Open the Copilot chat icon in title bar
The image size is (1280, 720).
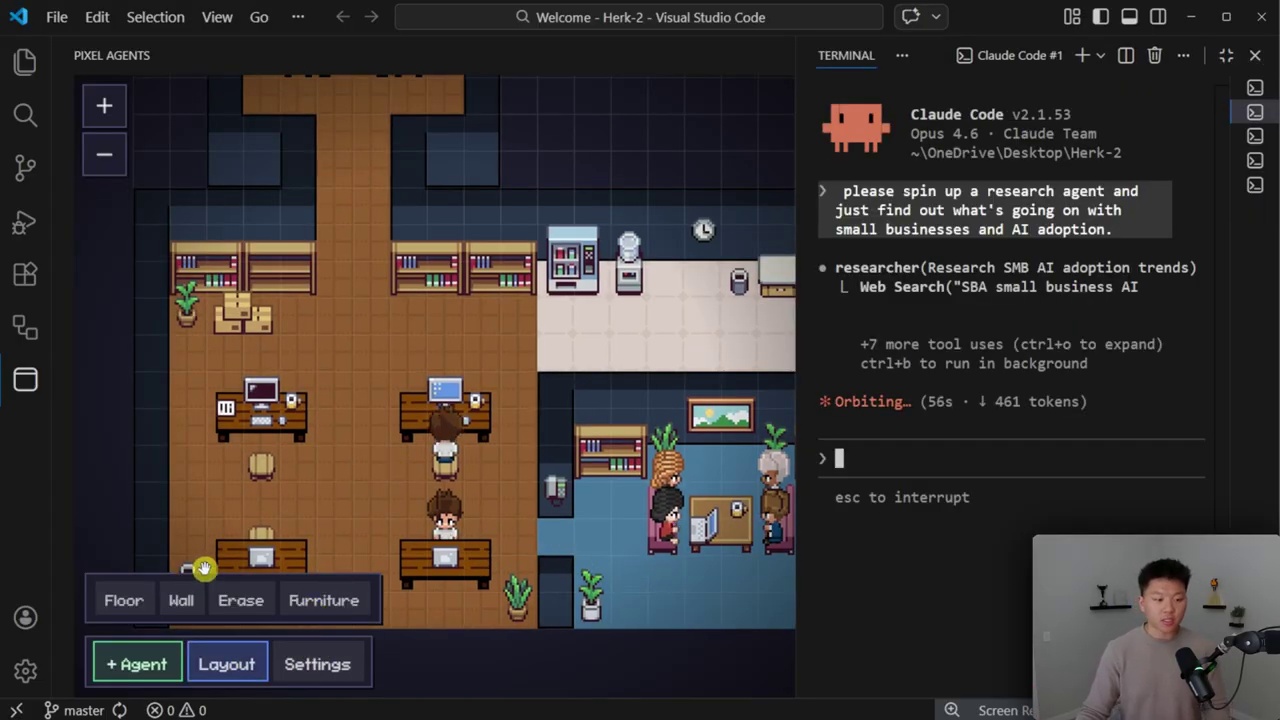click(911, 17)
